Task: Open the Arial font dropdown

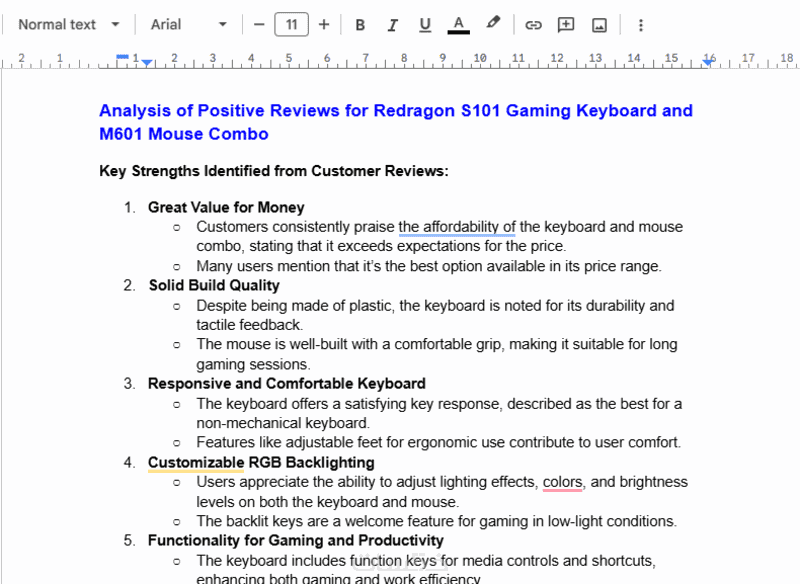Action: [188, 24]
